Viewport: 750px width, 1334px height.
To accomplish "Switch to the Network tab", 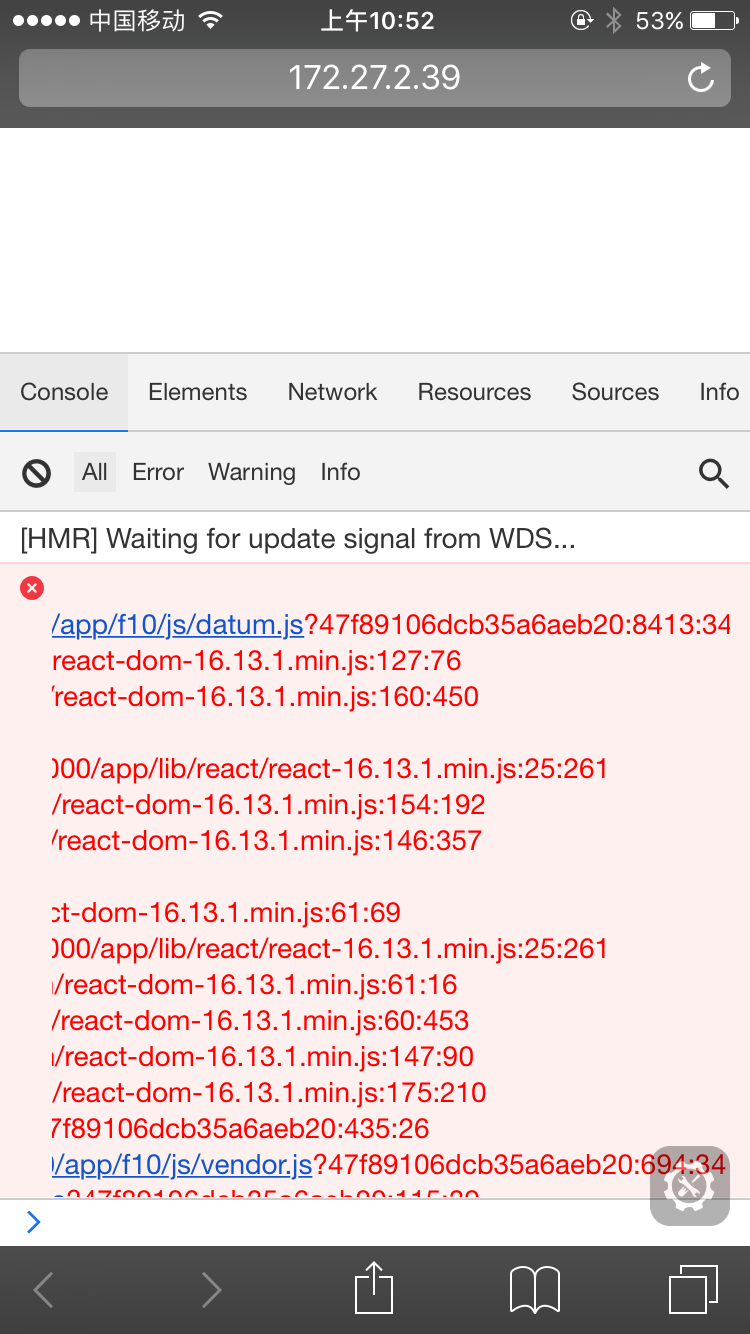I will coord(332,392).
